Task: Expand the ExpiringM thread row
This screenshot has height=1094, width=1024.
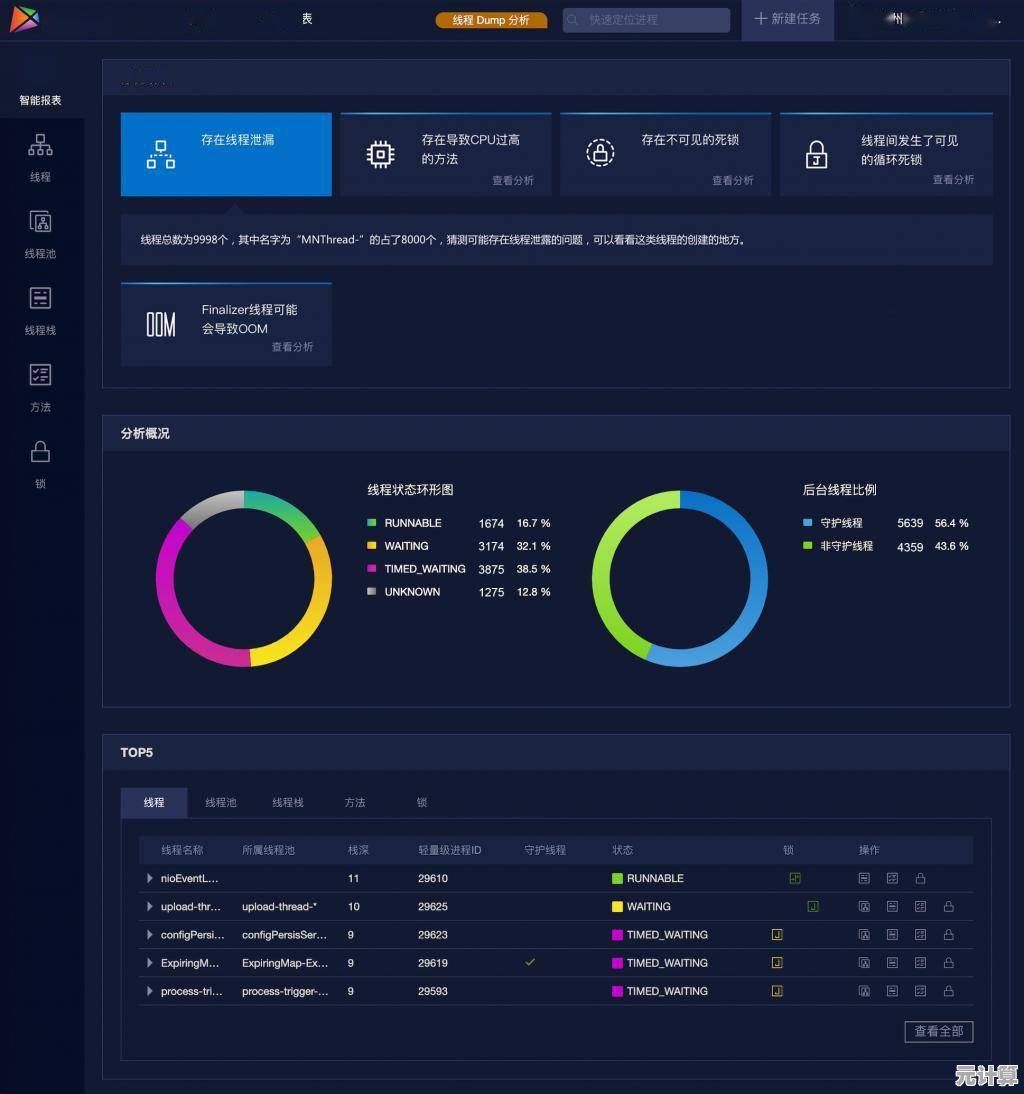Action: tap(149, 963)
